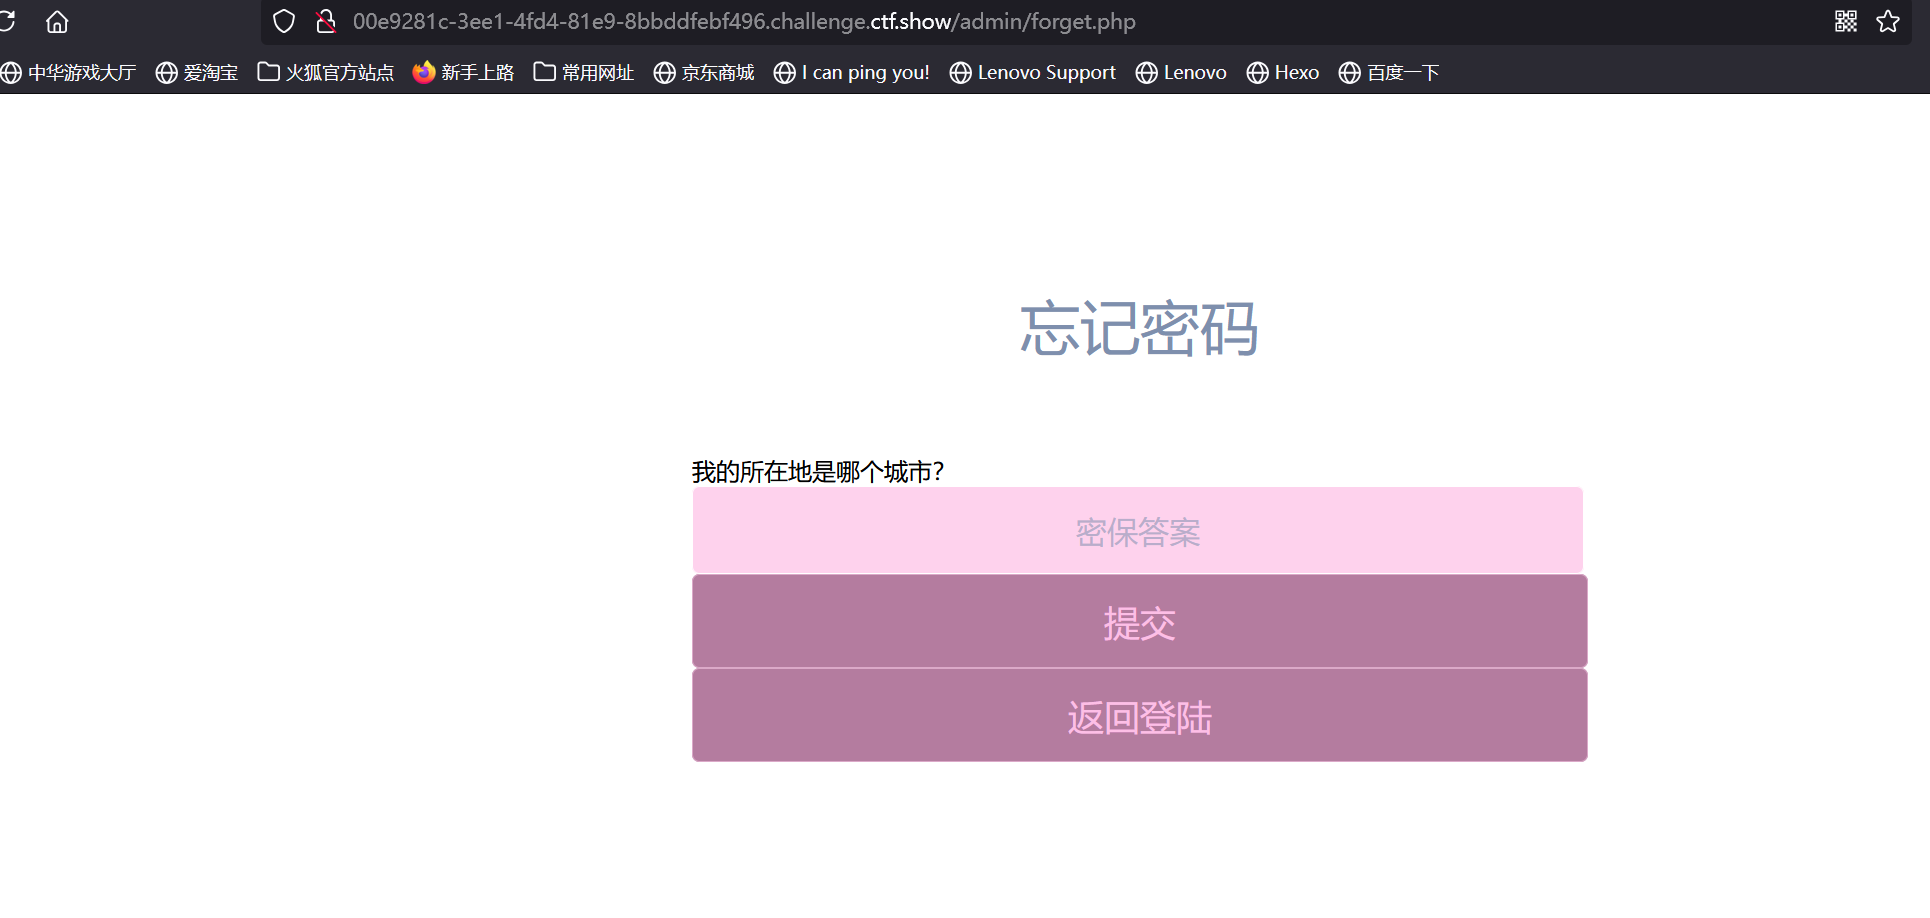Click the tracking protection shield icon
Screen dimensions: 1930x918
tap(283, 20)
